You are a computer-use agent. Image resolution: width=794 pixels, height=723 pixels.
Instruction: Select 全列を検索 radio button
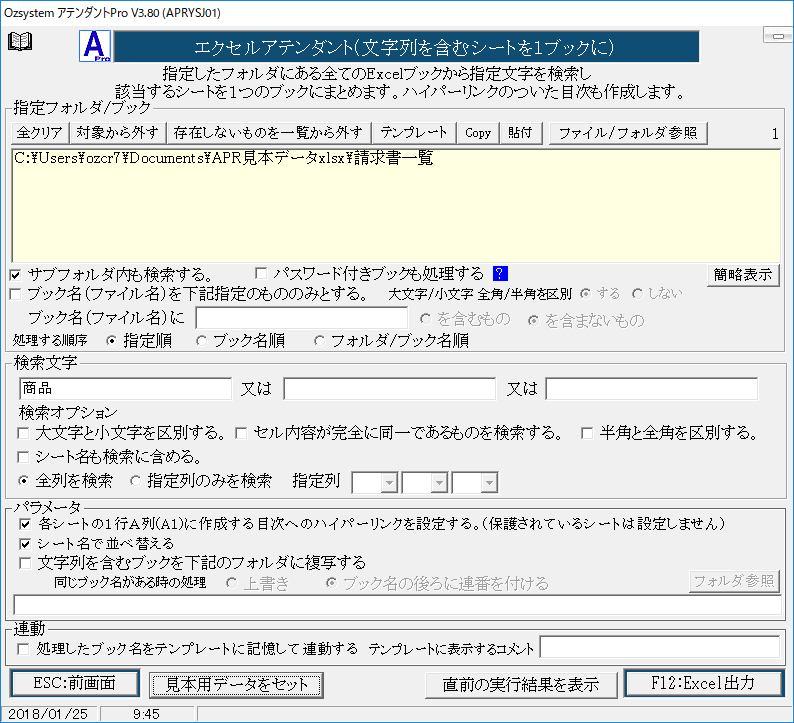tap(23, 481)
